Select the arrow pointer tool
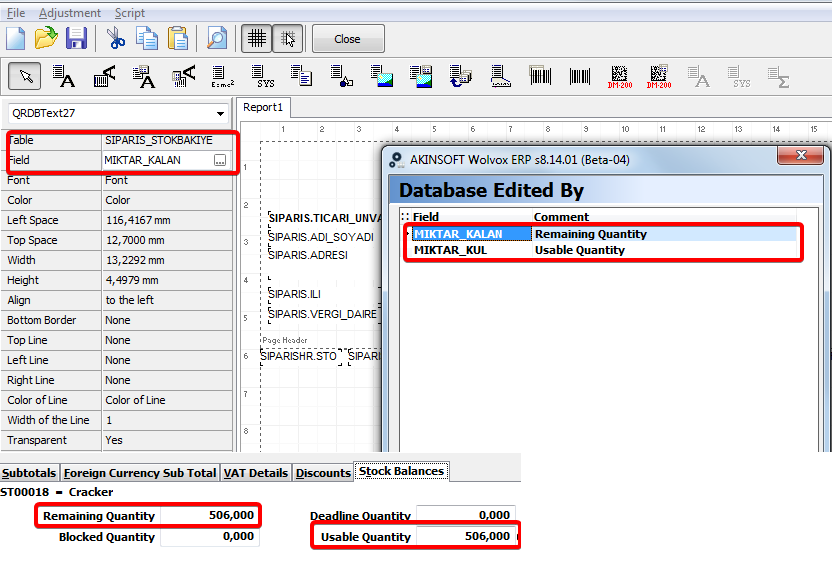This screenshot has width=832, height=563. 24,76
